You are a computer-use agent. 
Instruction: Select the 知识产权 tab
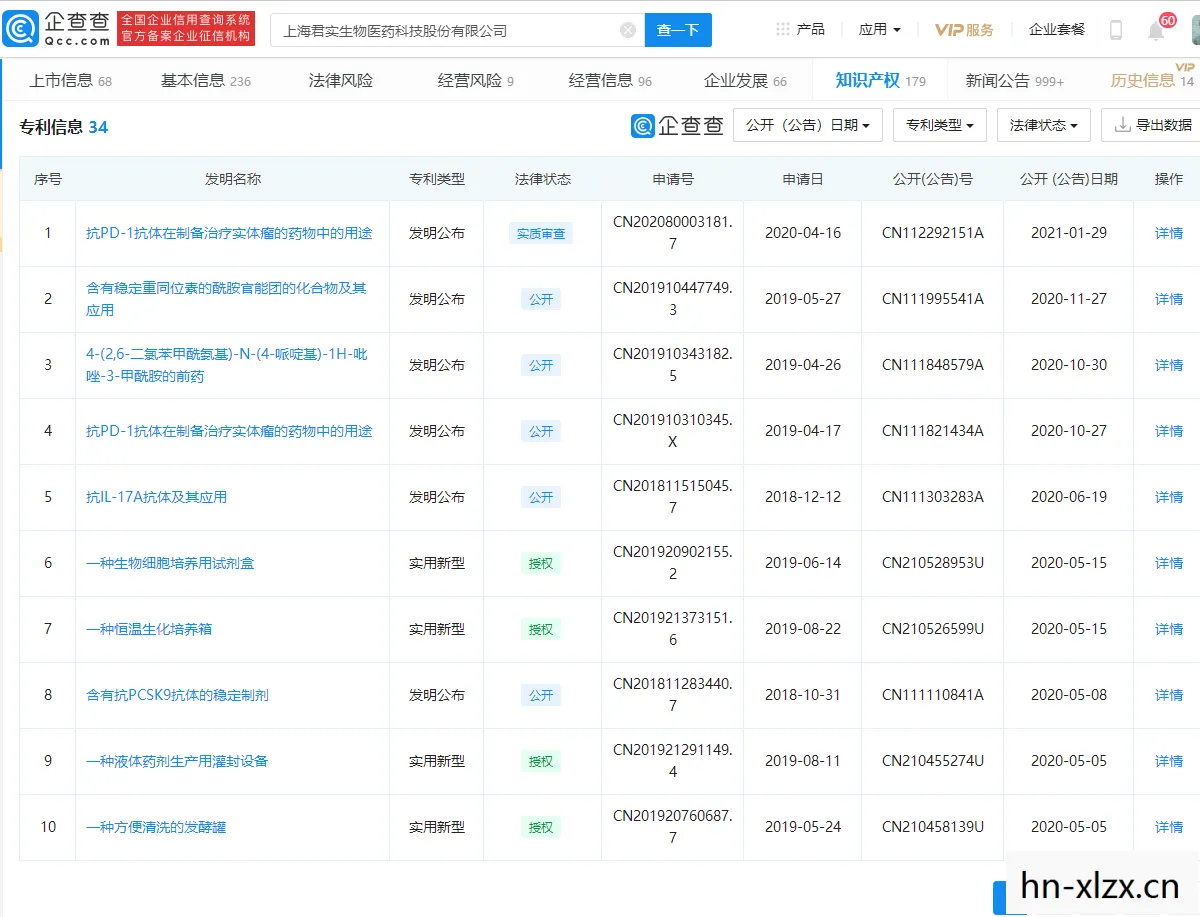(881, 80)
